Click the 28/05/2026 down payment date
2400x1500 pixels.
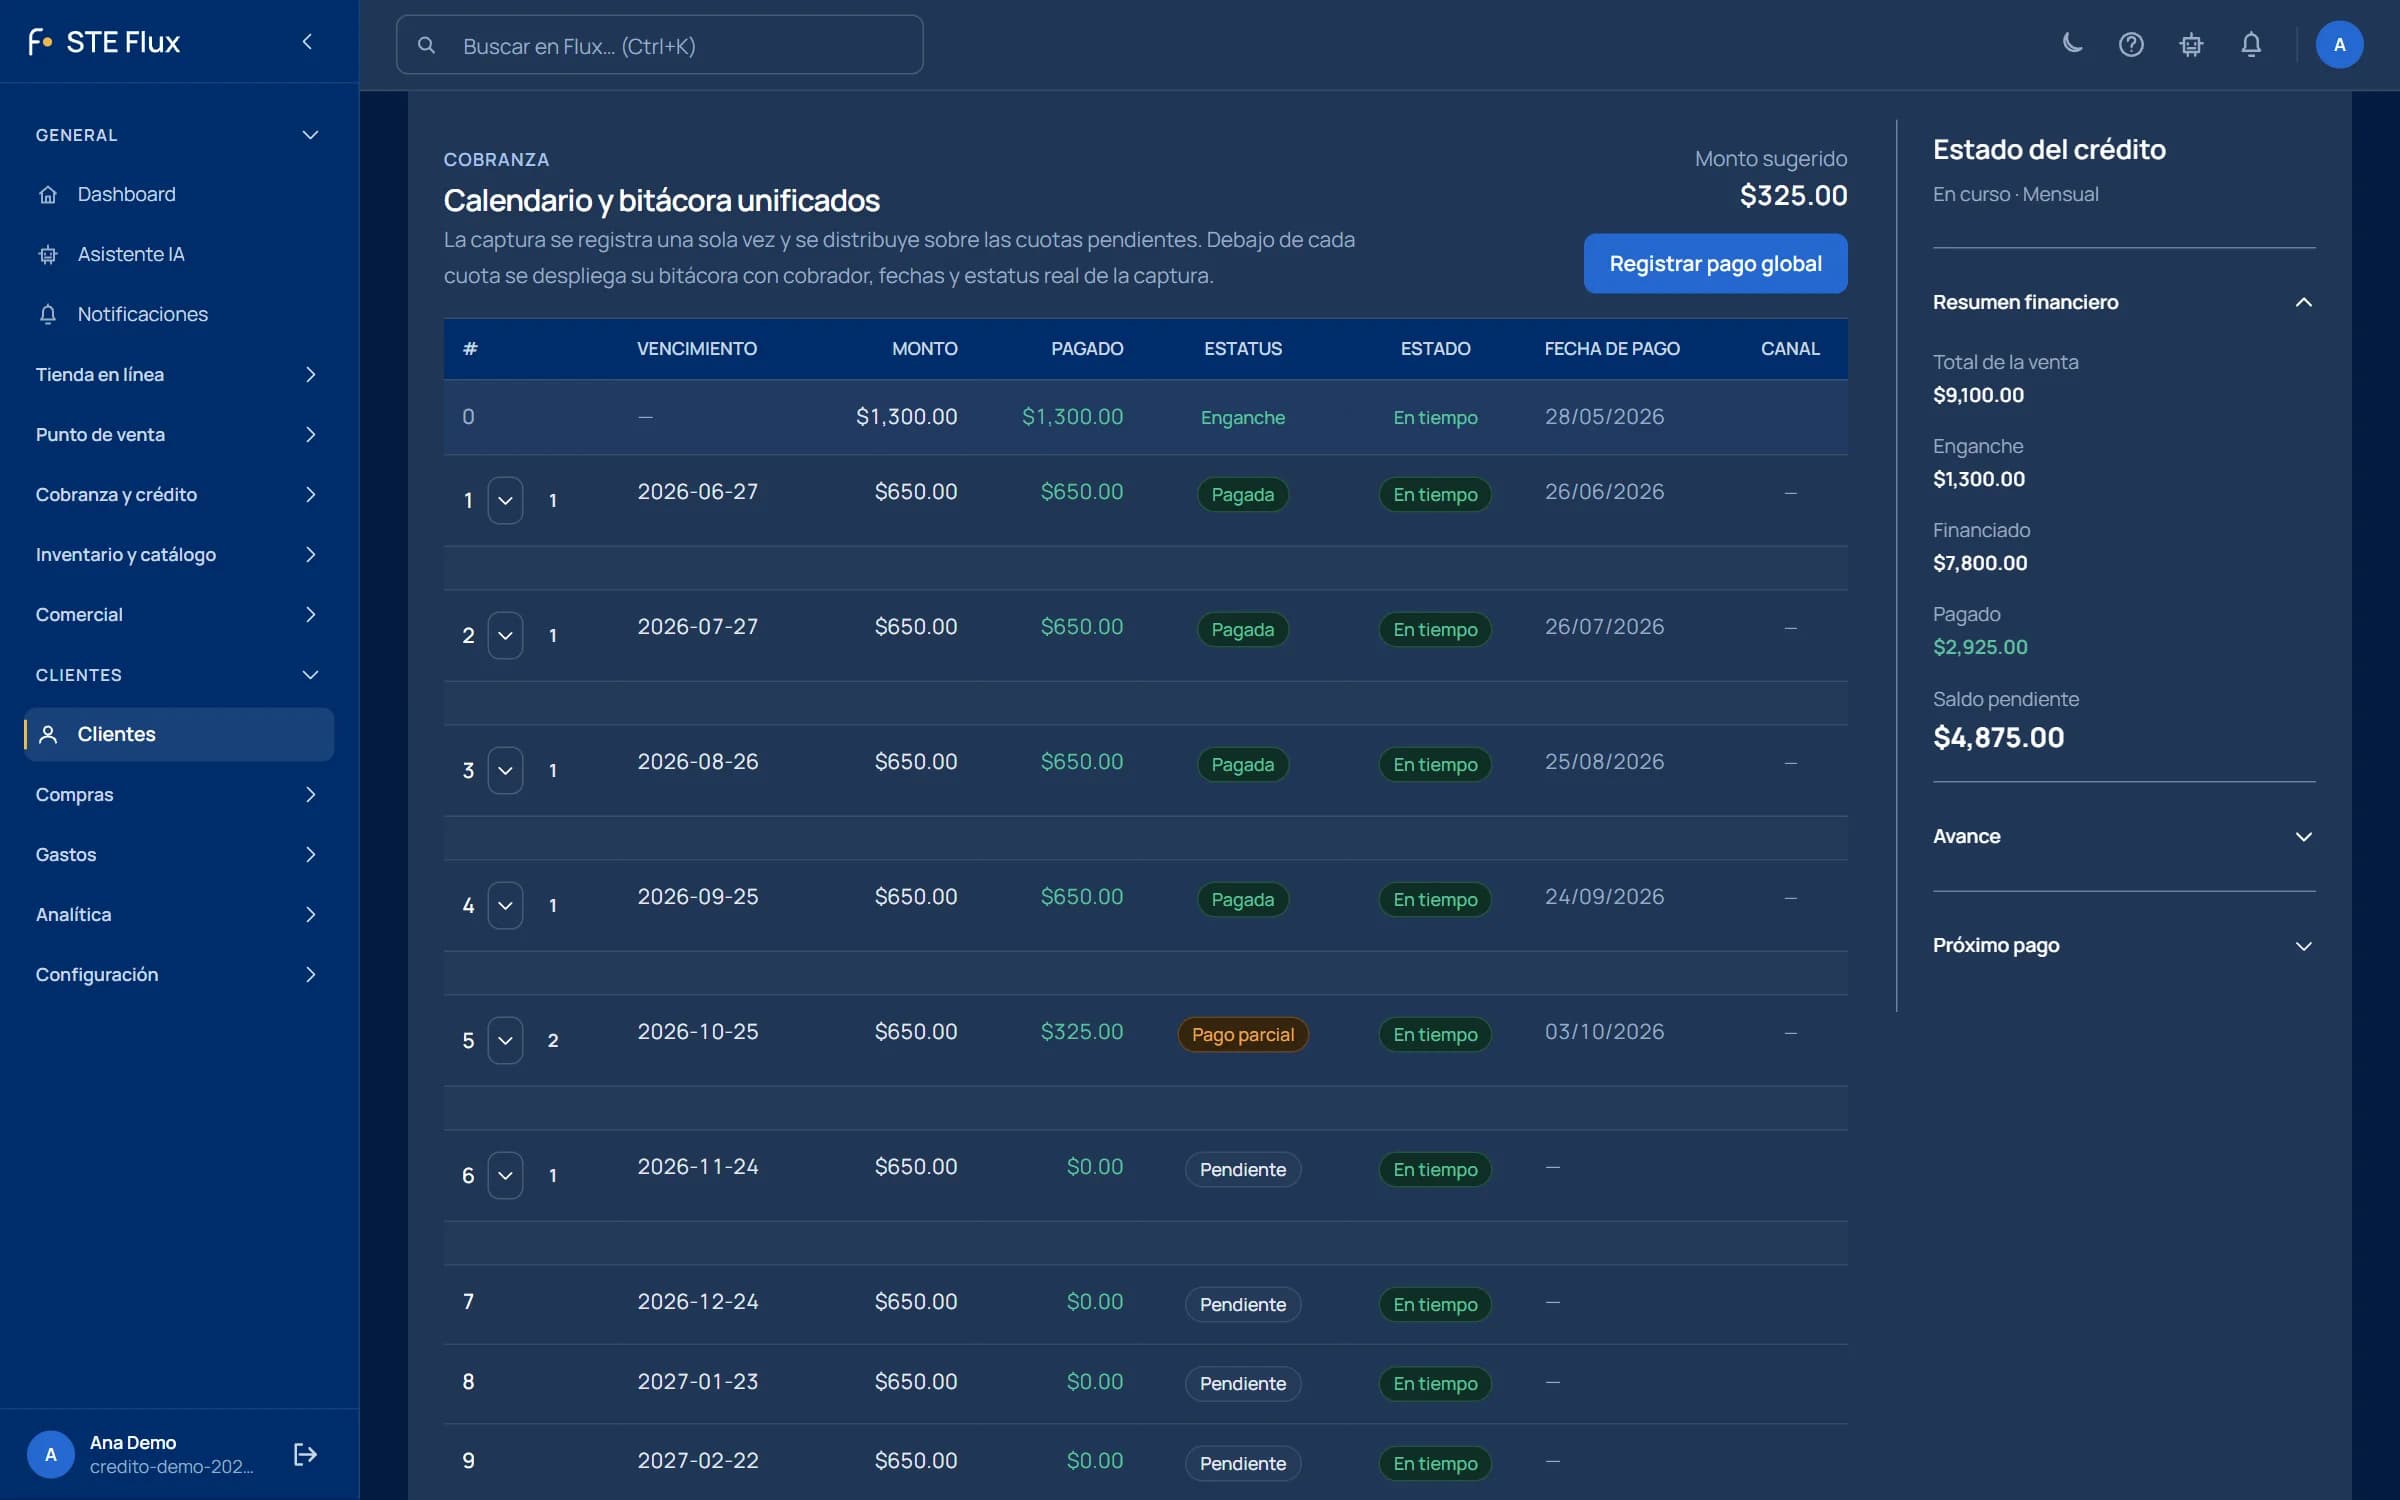pyautogui.click(x=1604, y=416)
